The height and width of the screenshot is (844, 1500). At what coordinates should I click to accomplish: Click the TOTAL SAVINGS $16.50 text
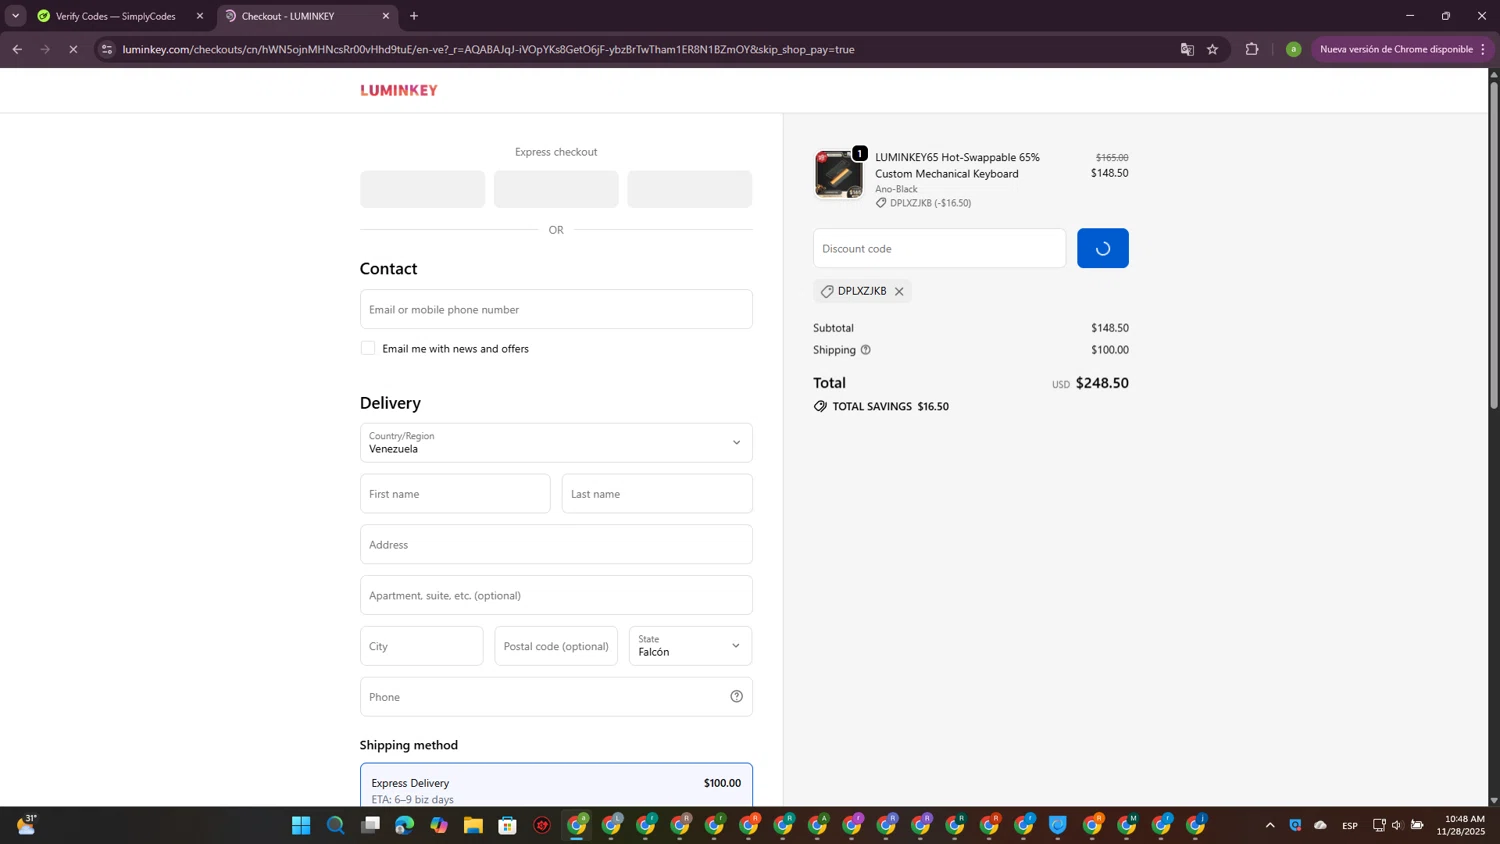coord(890,406)
